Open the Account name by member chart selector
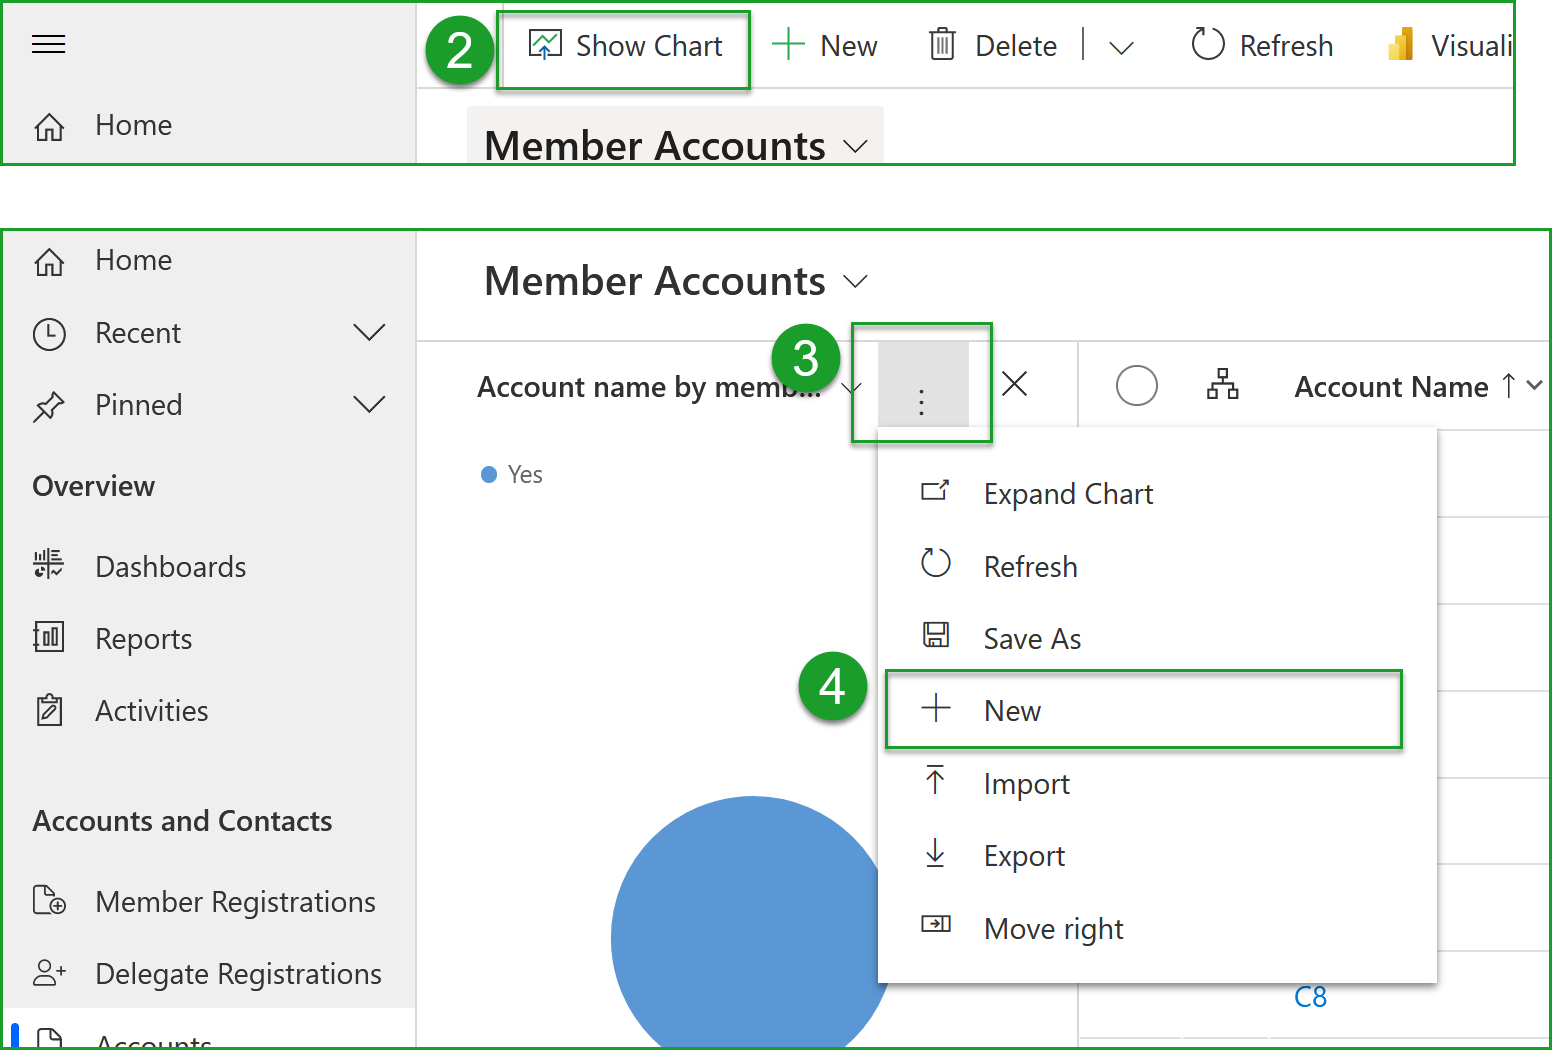Viewport: 1552px width, 1050px height. 851,387
